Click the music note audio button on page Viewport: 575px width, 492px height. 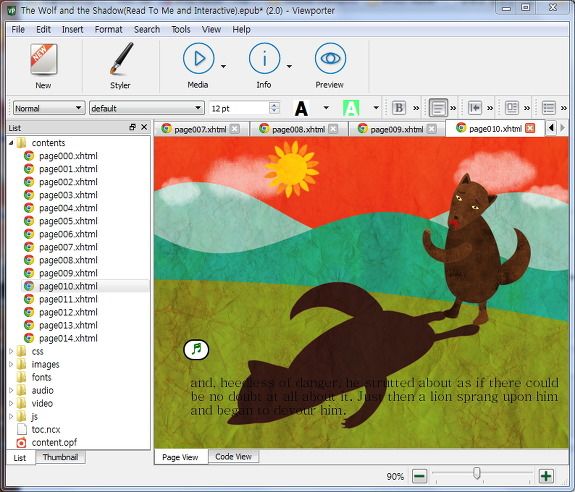(196, 350)
